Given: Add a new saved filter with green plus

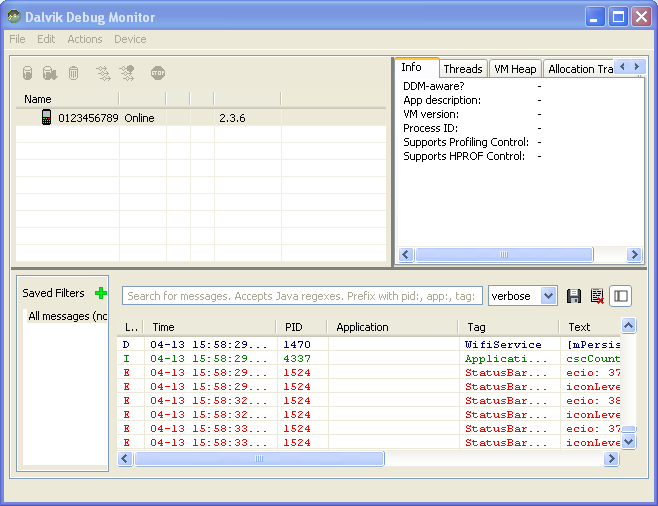Looking at the screenshot, I should [x=100, y=293].
